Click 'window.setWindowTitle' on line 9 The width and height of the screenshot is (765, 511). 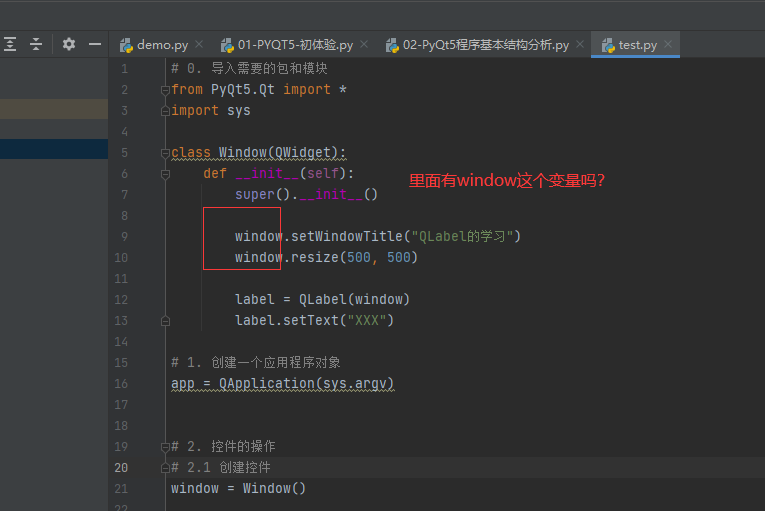tap(319, 237)
